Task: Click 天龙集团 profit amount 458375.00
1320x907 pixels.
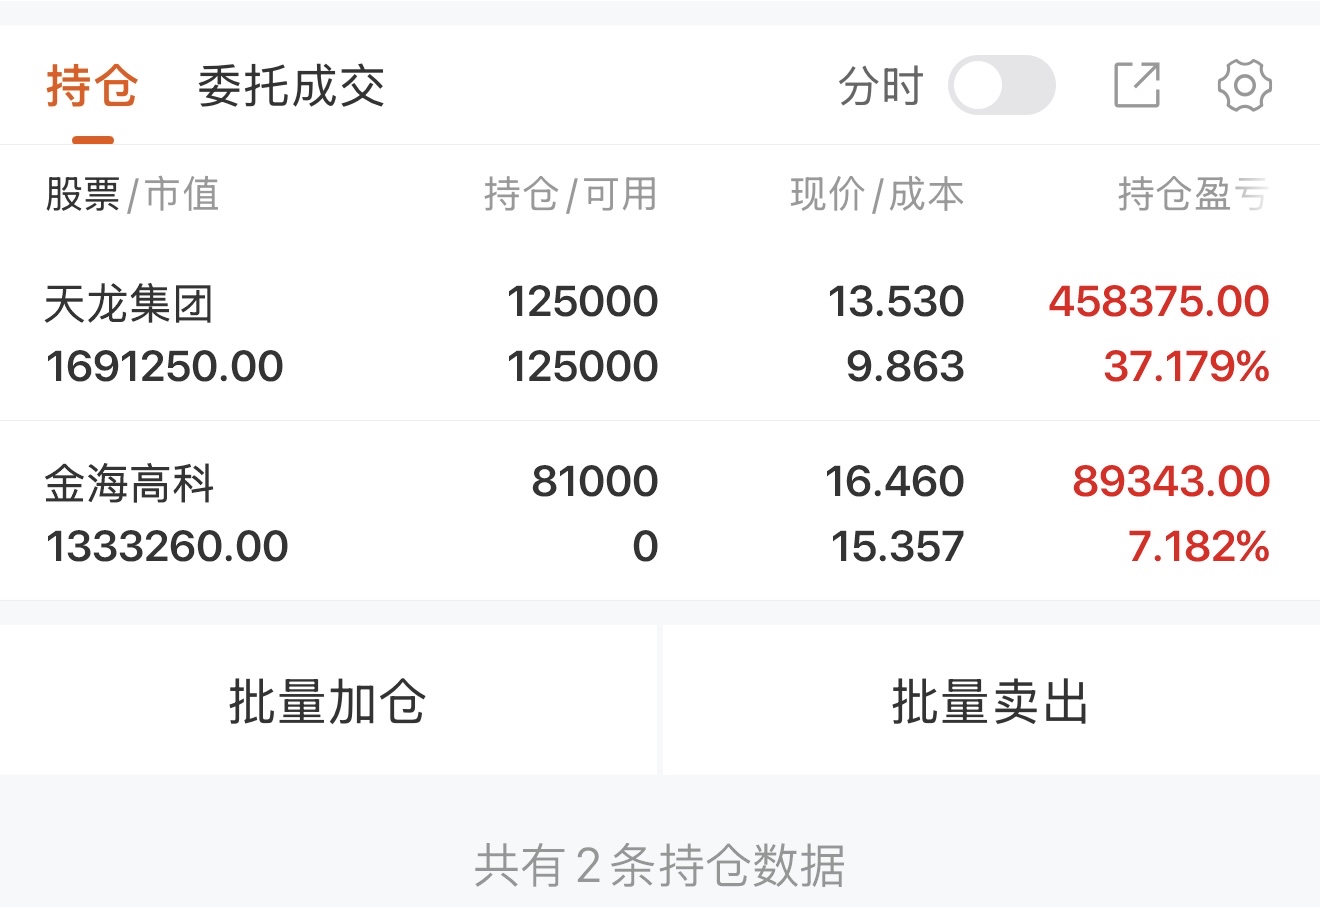Action: click(1158, 302)
